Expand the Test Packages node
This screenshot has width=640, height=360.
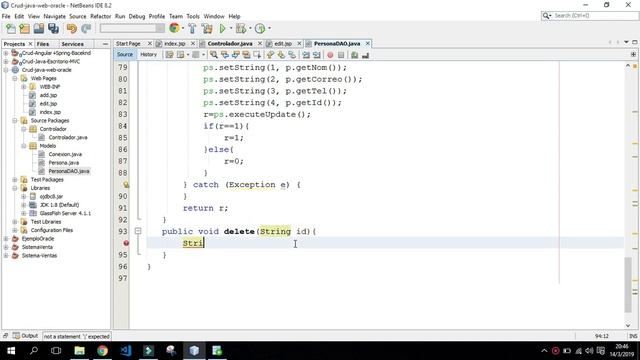click(15, 180)
